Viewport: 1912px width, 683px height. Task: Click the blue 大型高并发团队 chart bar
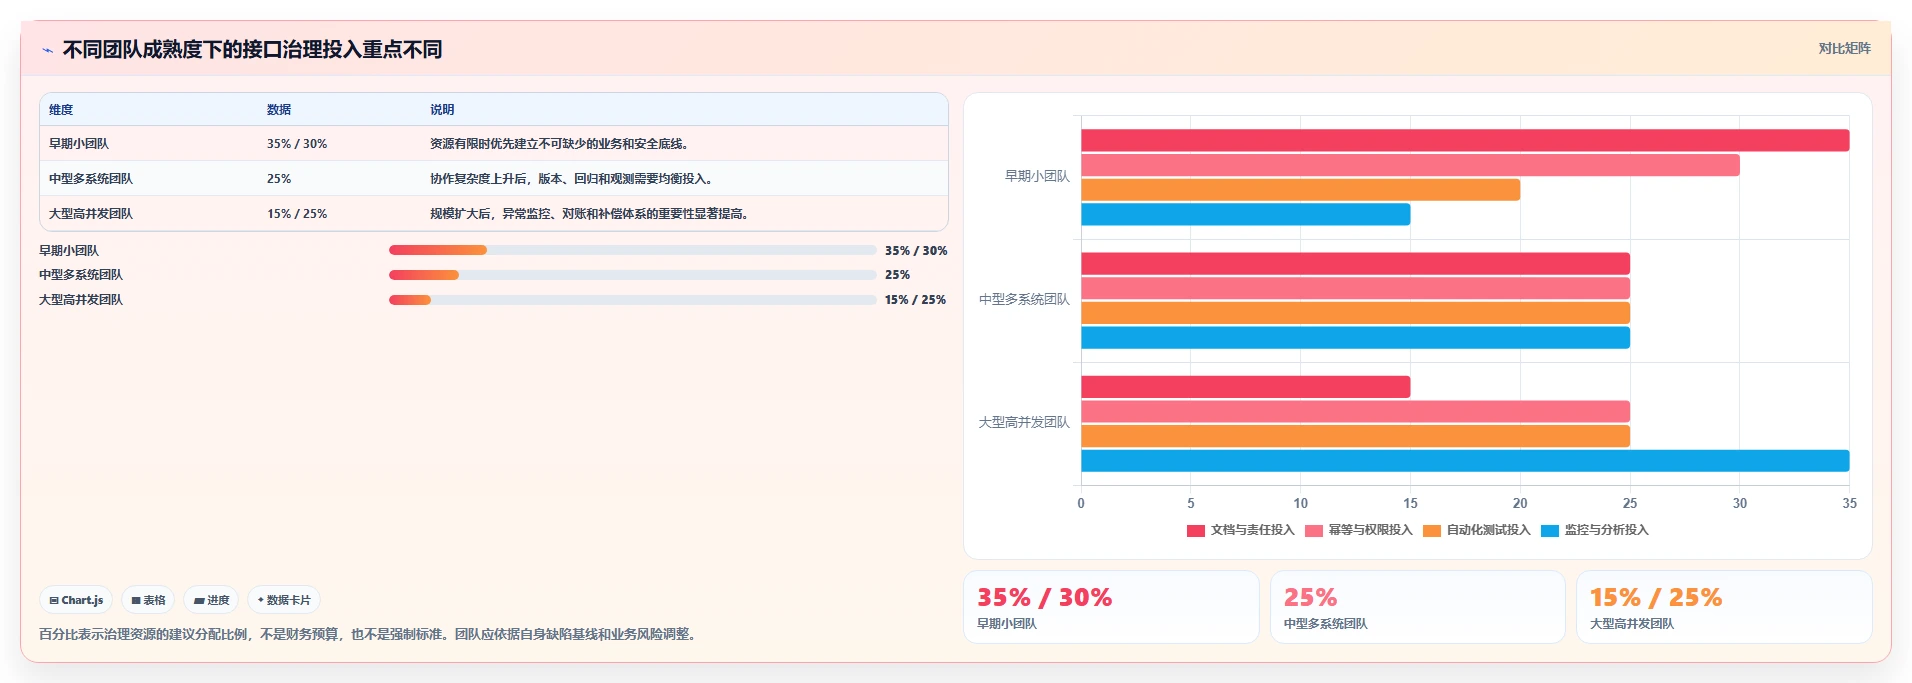(x=1465, y=461)
